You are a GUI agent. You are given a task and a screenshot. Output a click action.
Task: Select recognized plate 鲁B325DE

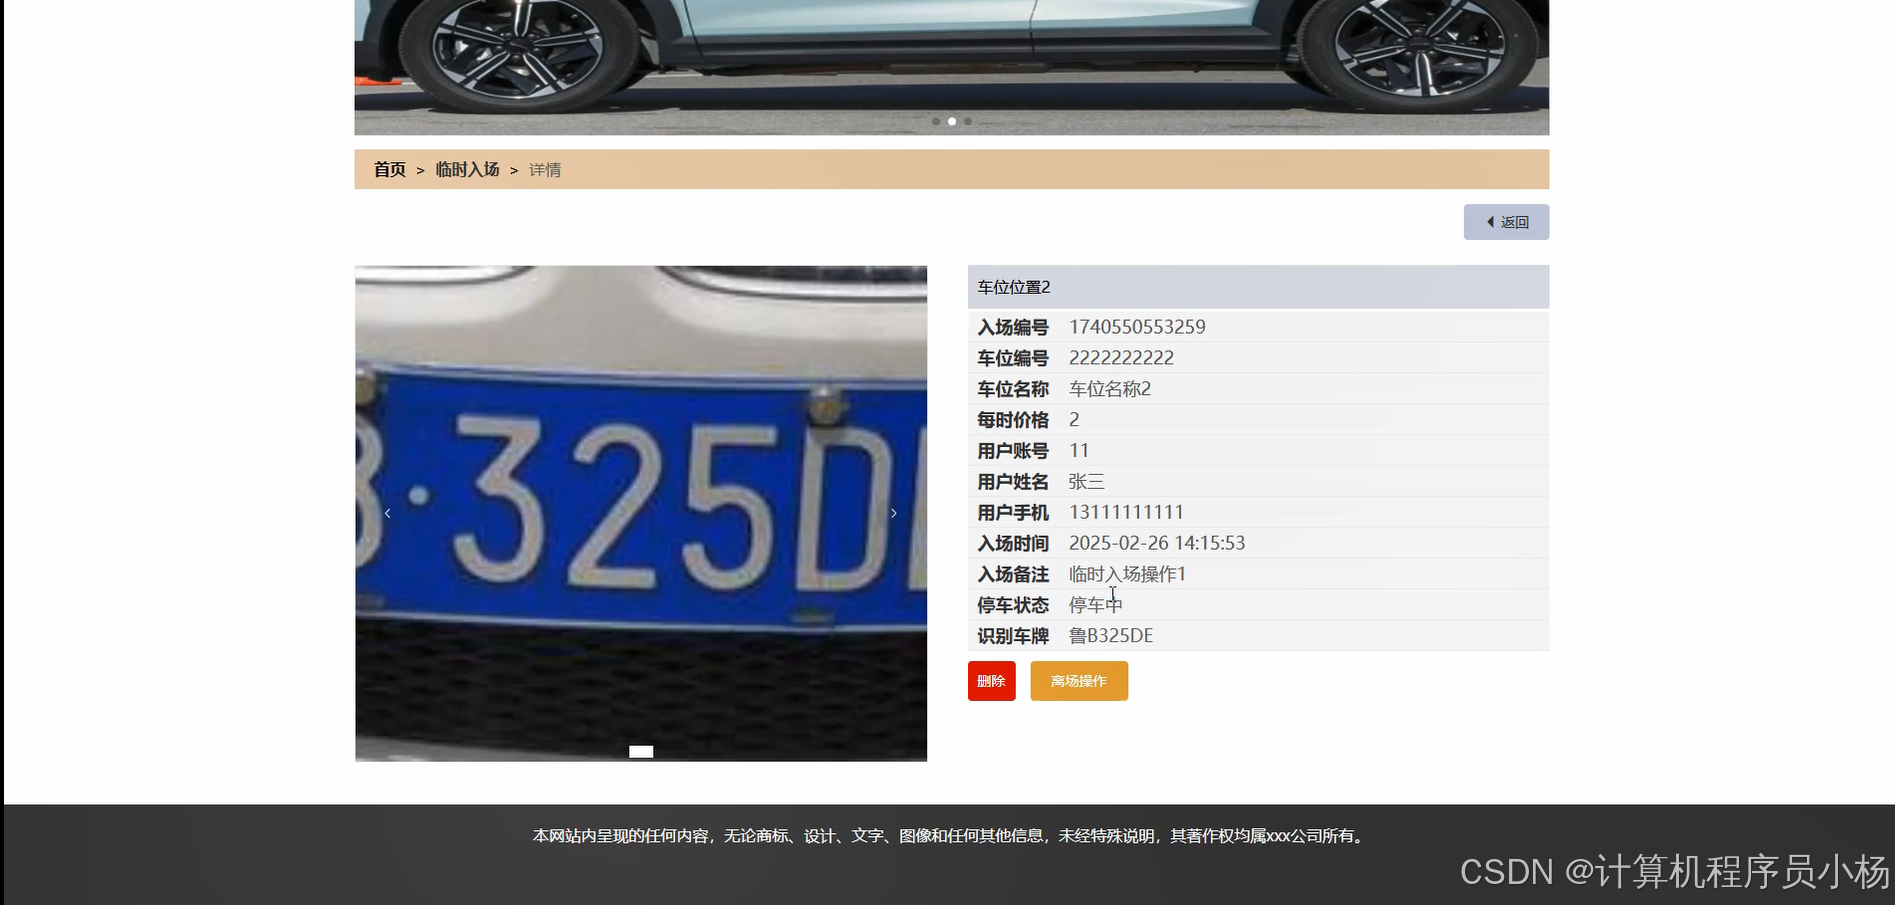coord(1111,636)
